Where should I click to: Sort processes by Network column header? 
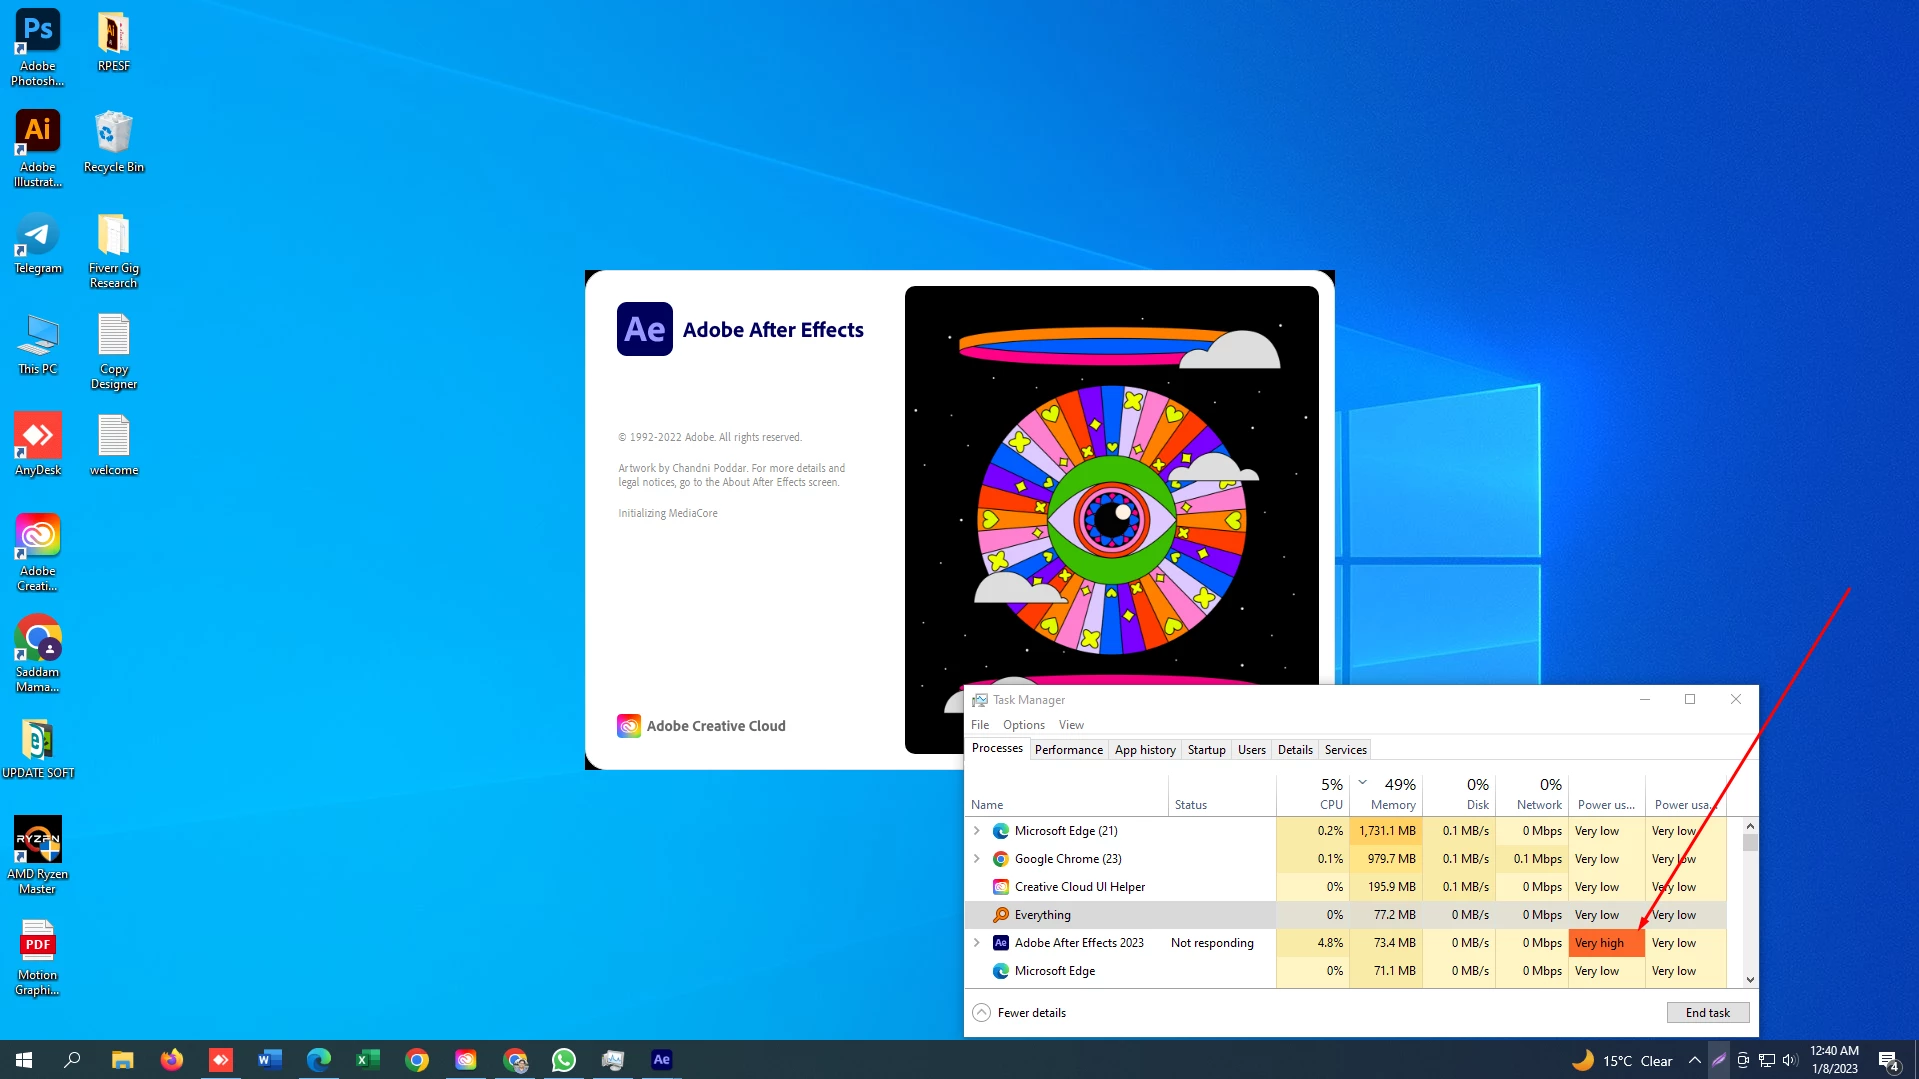(x=1532, y=795)
